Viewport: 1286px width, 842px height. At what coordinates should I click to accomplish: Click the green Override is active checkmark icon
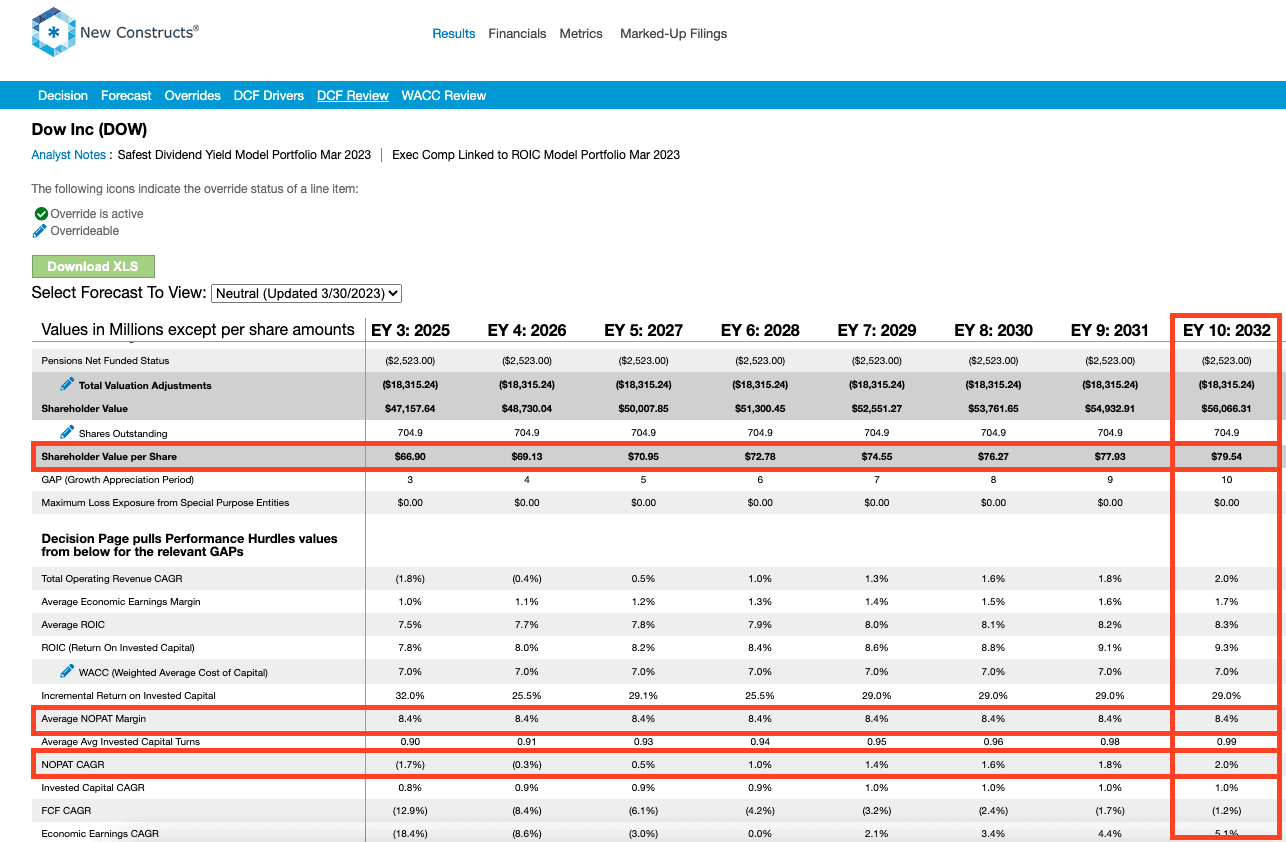41,214
